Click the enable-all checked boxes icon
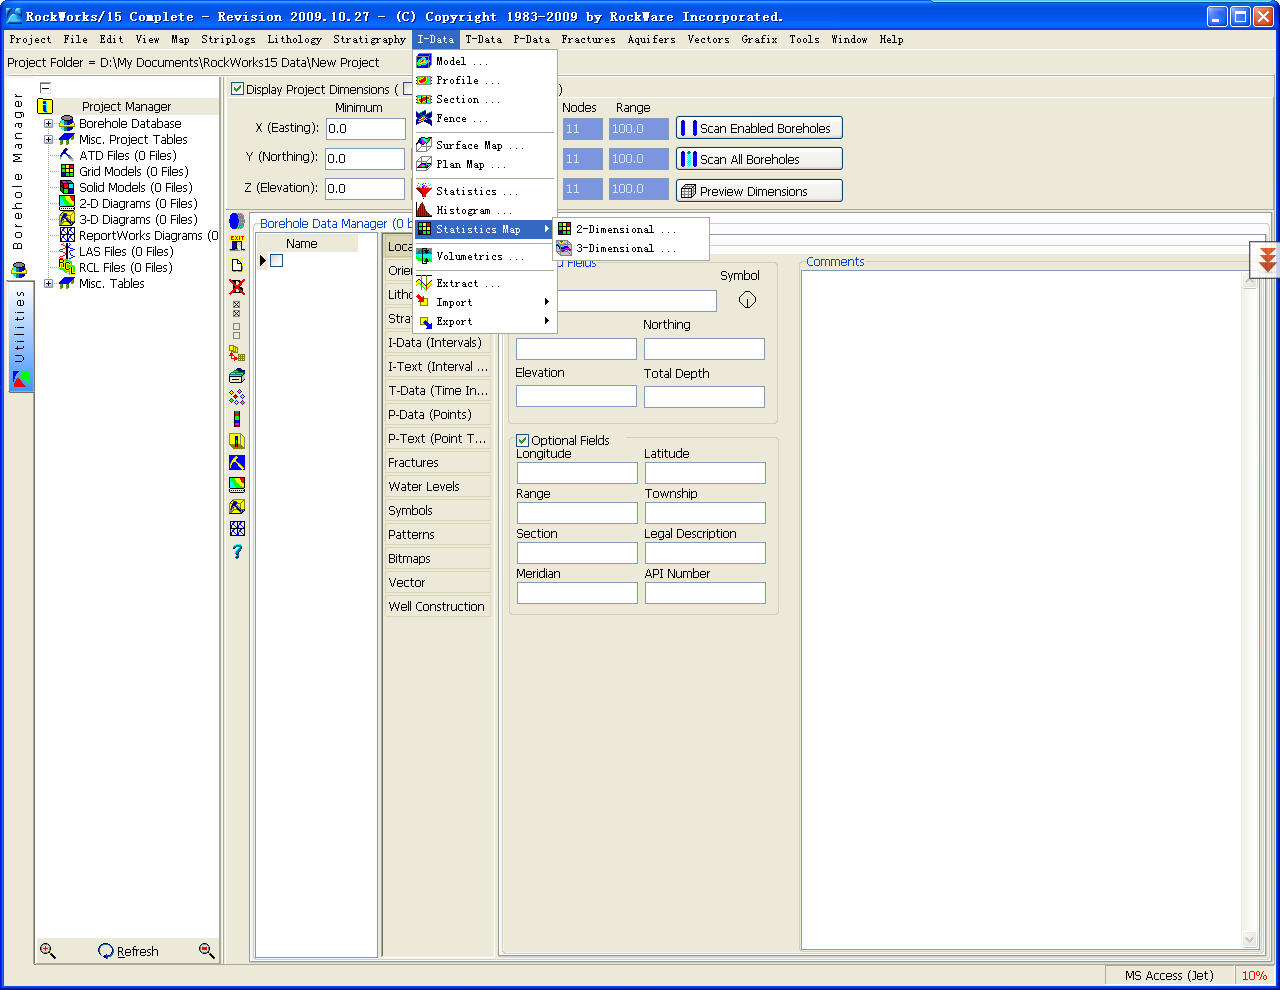This screenshot has height=990, width=1280. coord(237,308)
